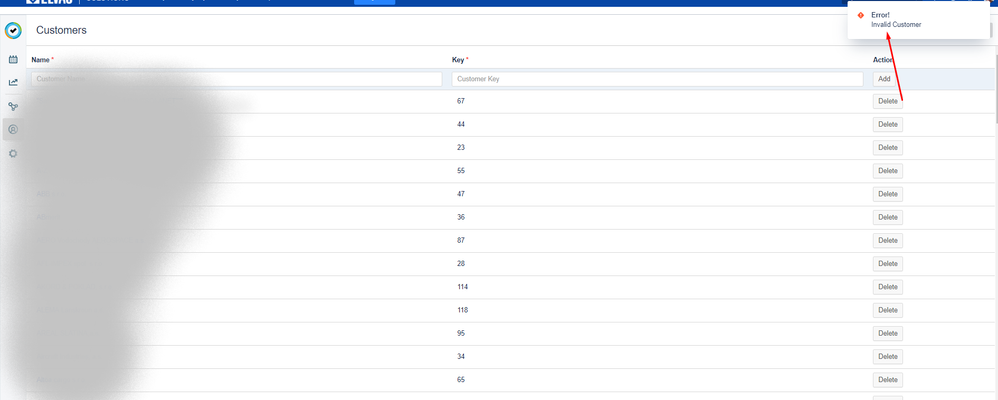Delete the customer with key 95

[x=887, y=334]
